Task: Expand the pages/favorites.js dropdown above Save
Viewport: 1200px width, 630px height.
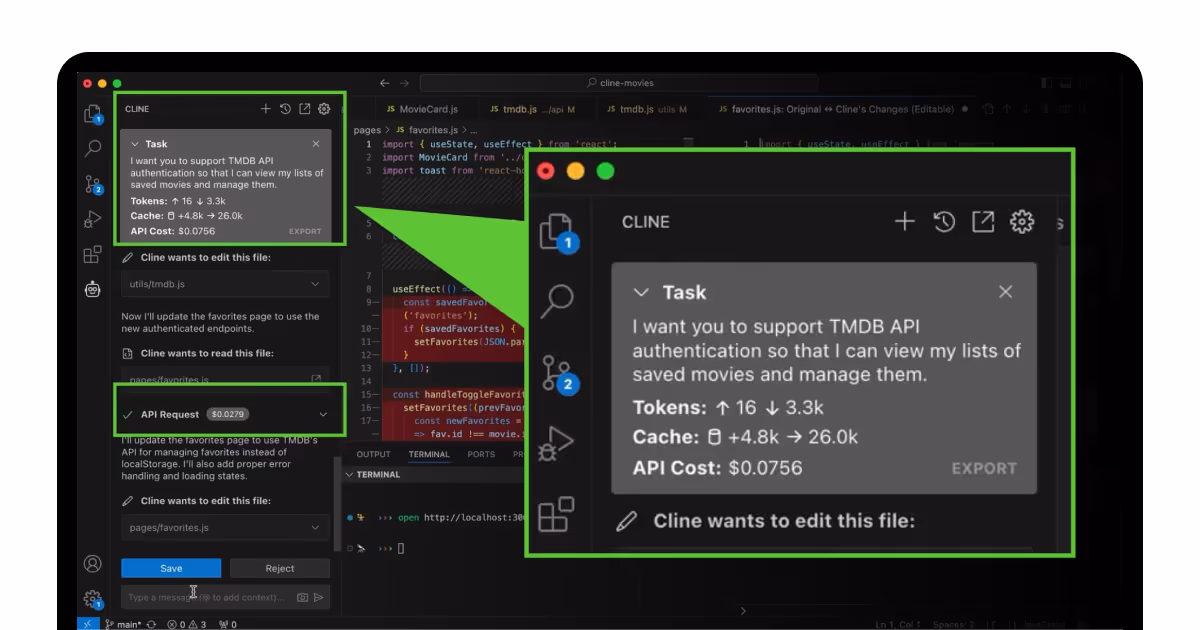Action: [316, 527]
